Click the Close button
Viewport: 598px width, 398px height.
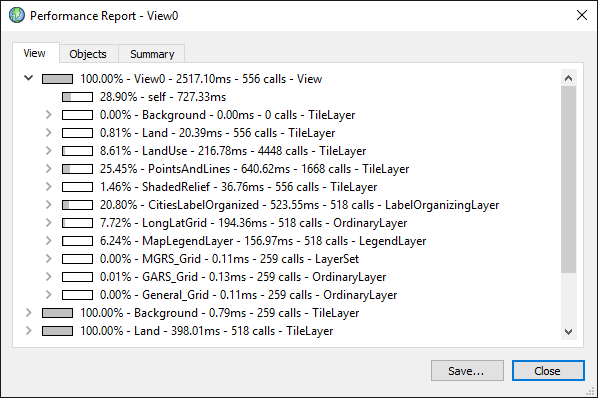(548, 371)
